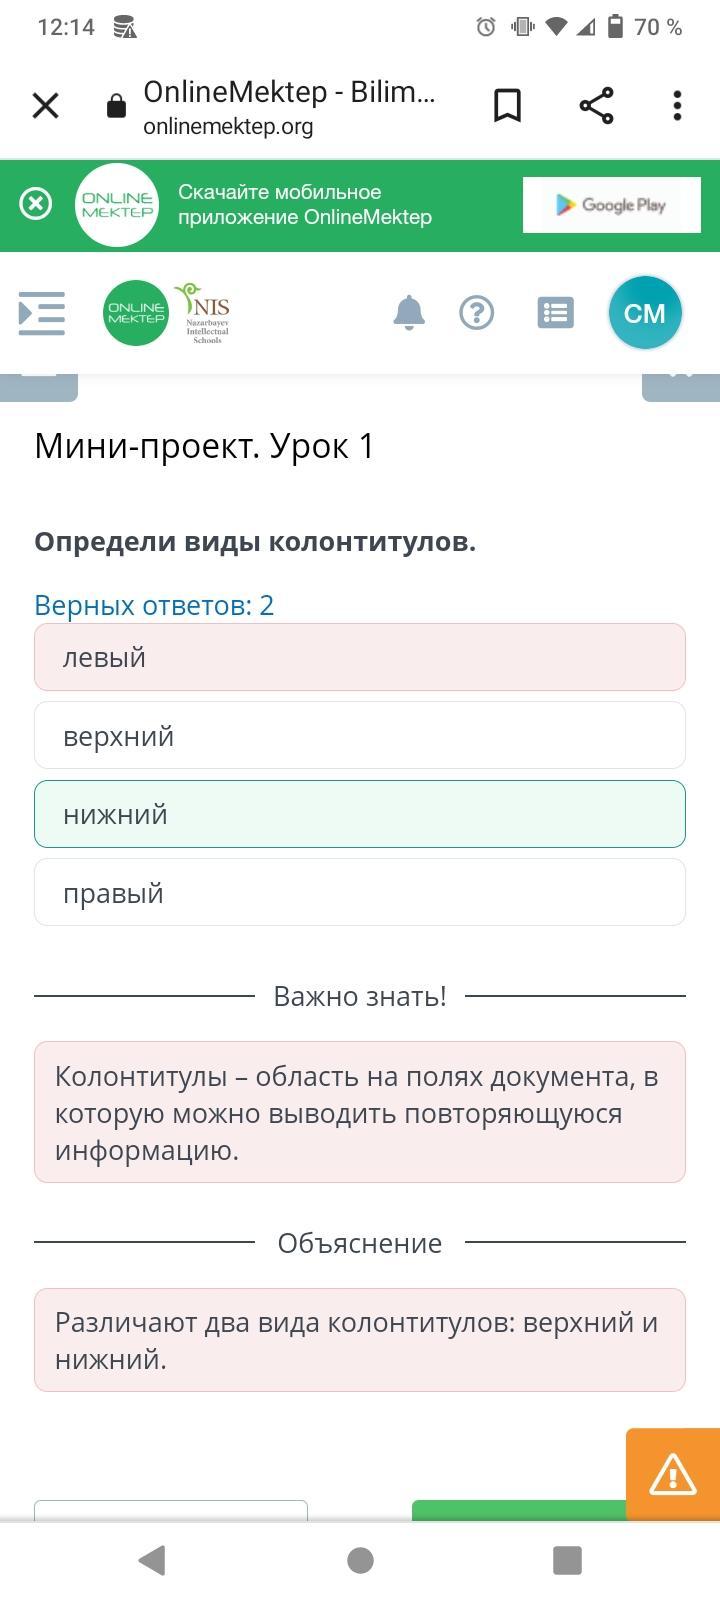This screenshot has height=1600, width=720.
Task: Open the CM profile avatar menu
Action: (x=645, y=313)
